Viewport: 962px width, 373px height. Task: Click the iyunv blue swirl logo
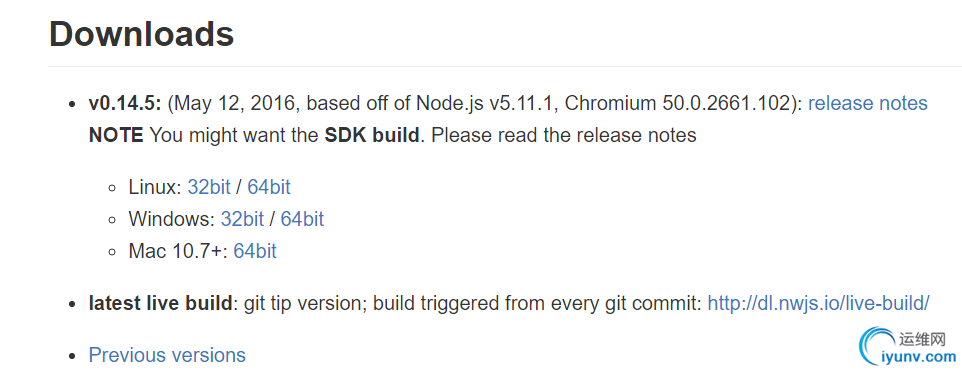tap(877, 347)
